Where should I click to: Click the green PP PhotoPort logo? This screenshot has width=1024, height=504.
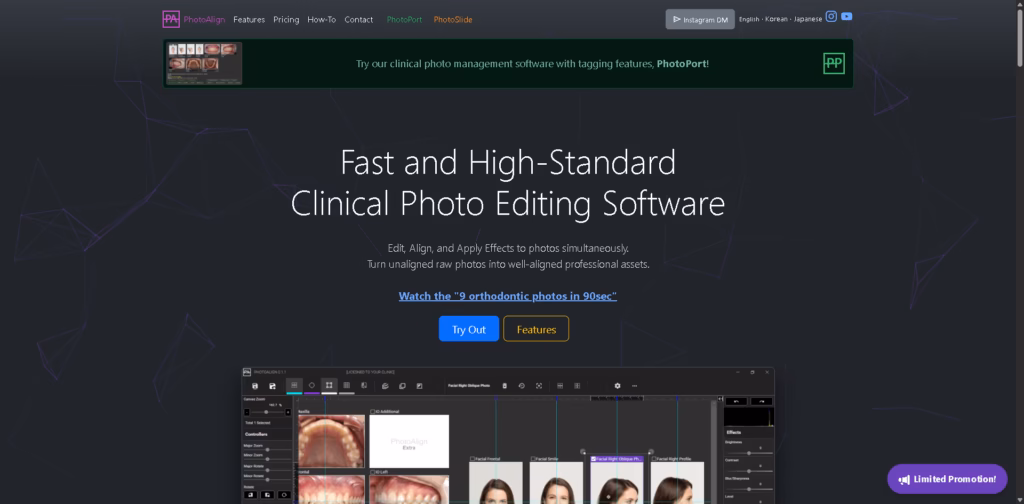tap(834, 63)
